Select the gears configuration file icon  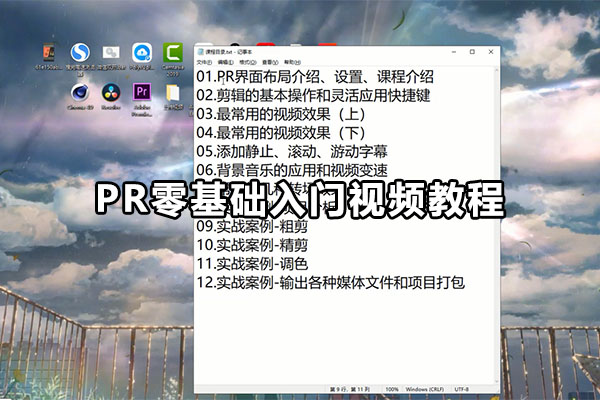[x=111, y=53]
